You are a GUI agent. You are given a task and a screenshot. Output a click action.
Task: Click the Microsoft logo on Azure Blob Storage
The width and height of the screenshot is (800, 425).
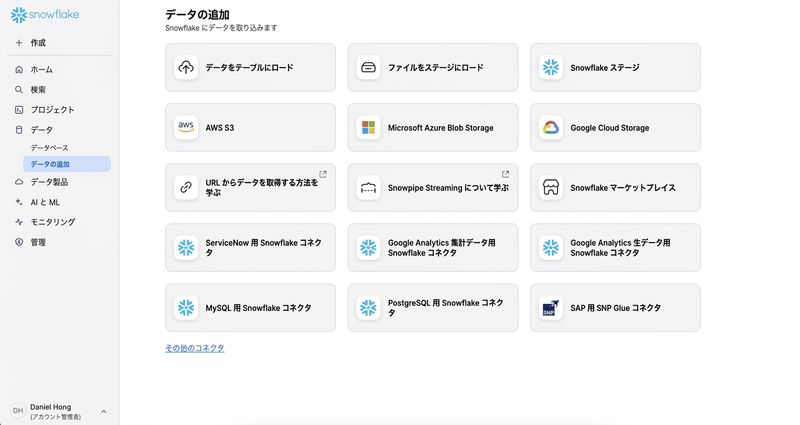(368, 128)
